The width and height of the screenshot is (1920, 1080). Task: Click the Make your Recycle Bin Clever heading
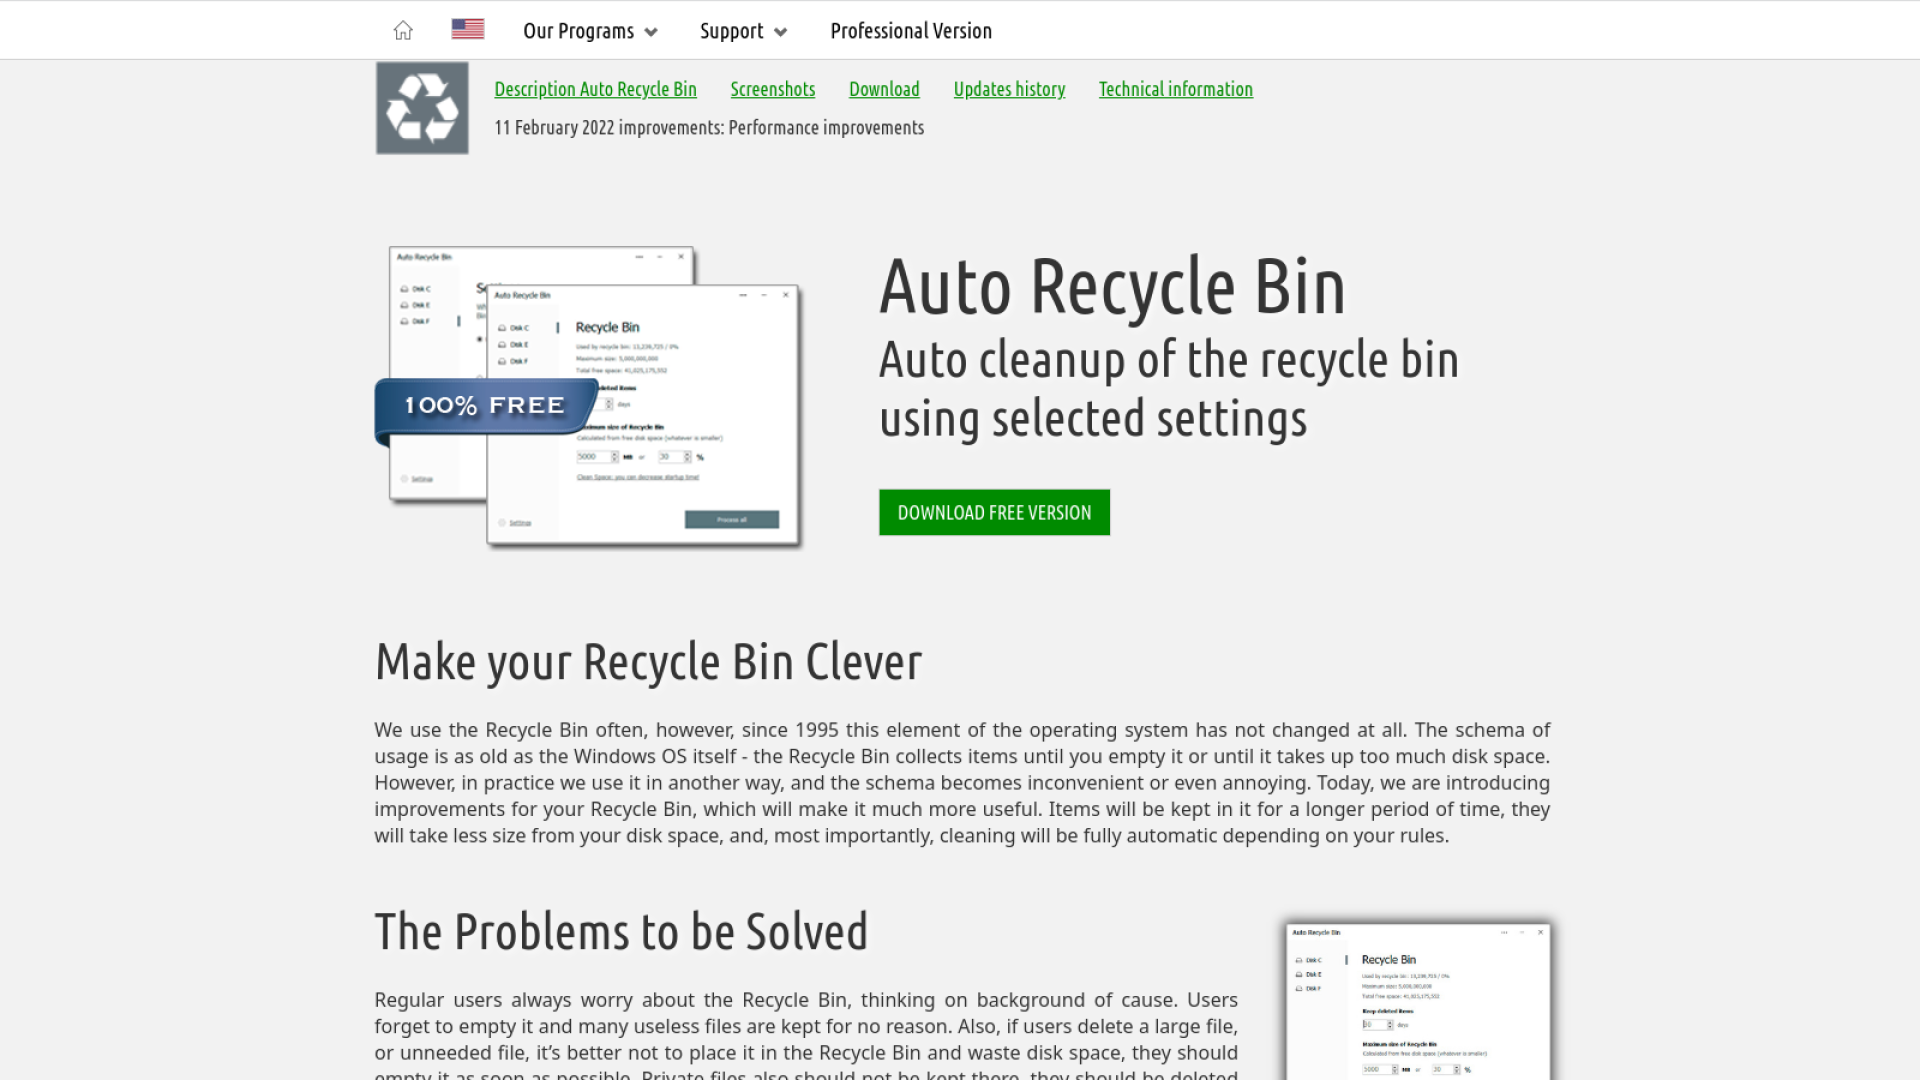(648, 662)
